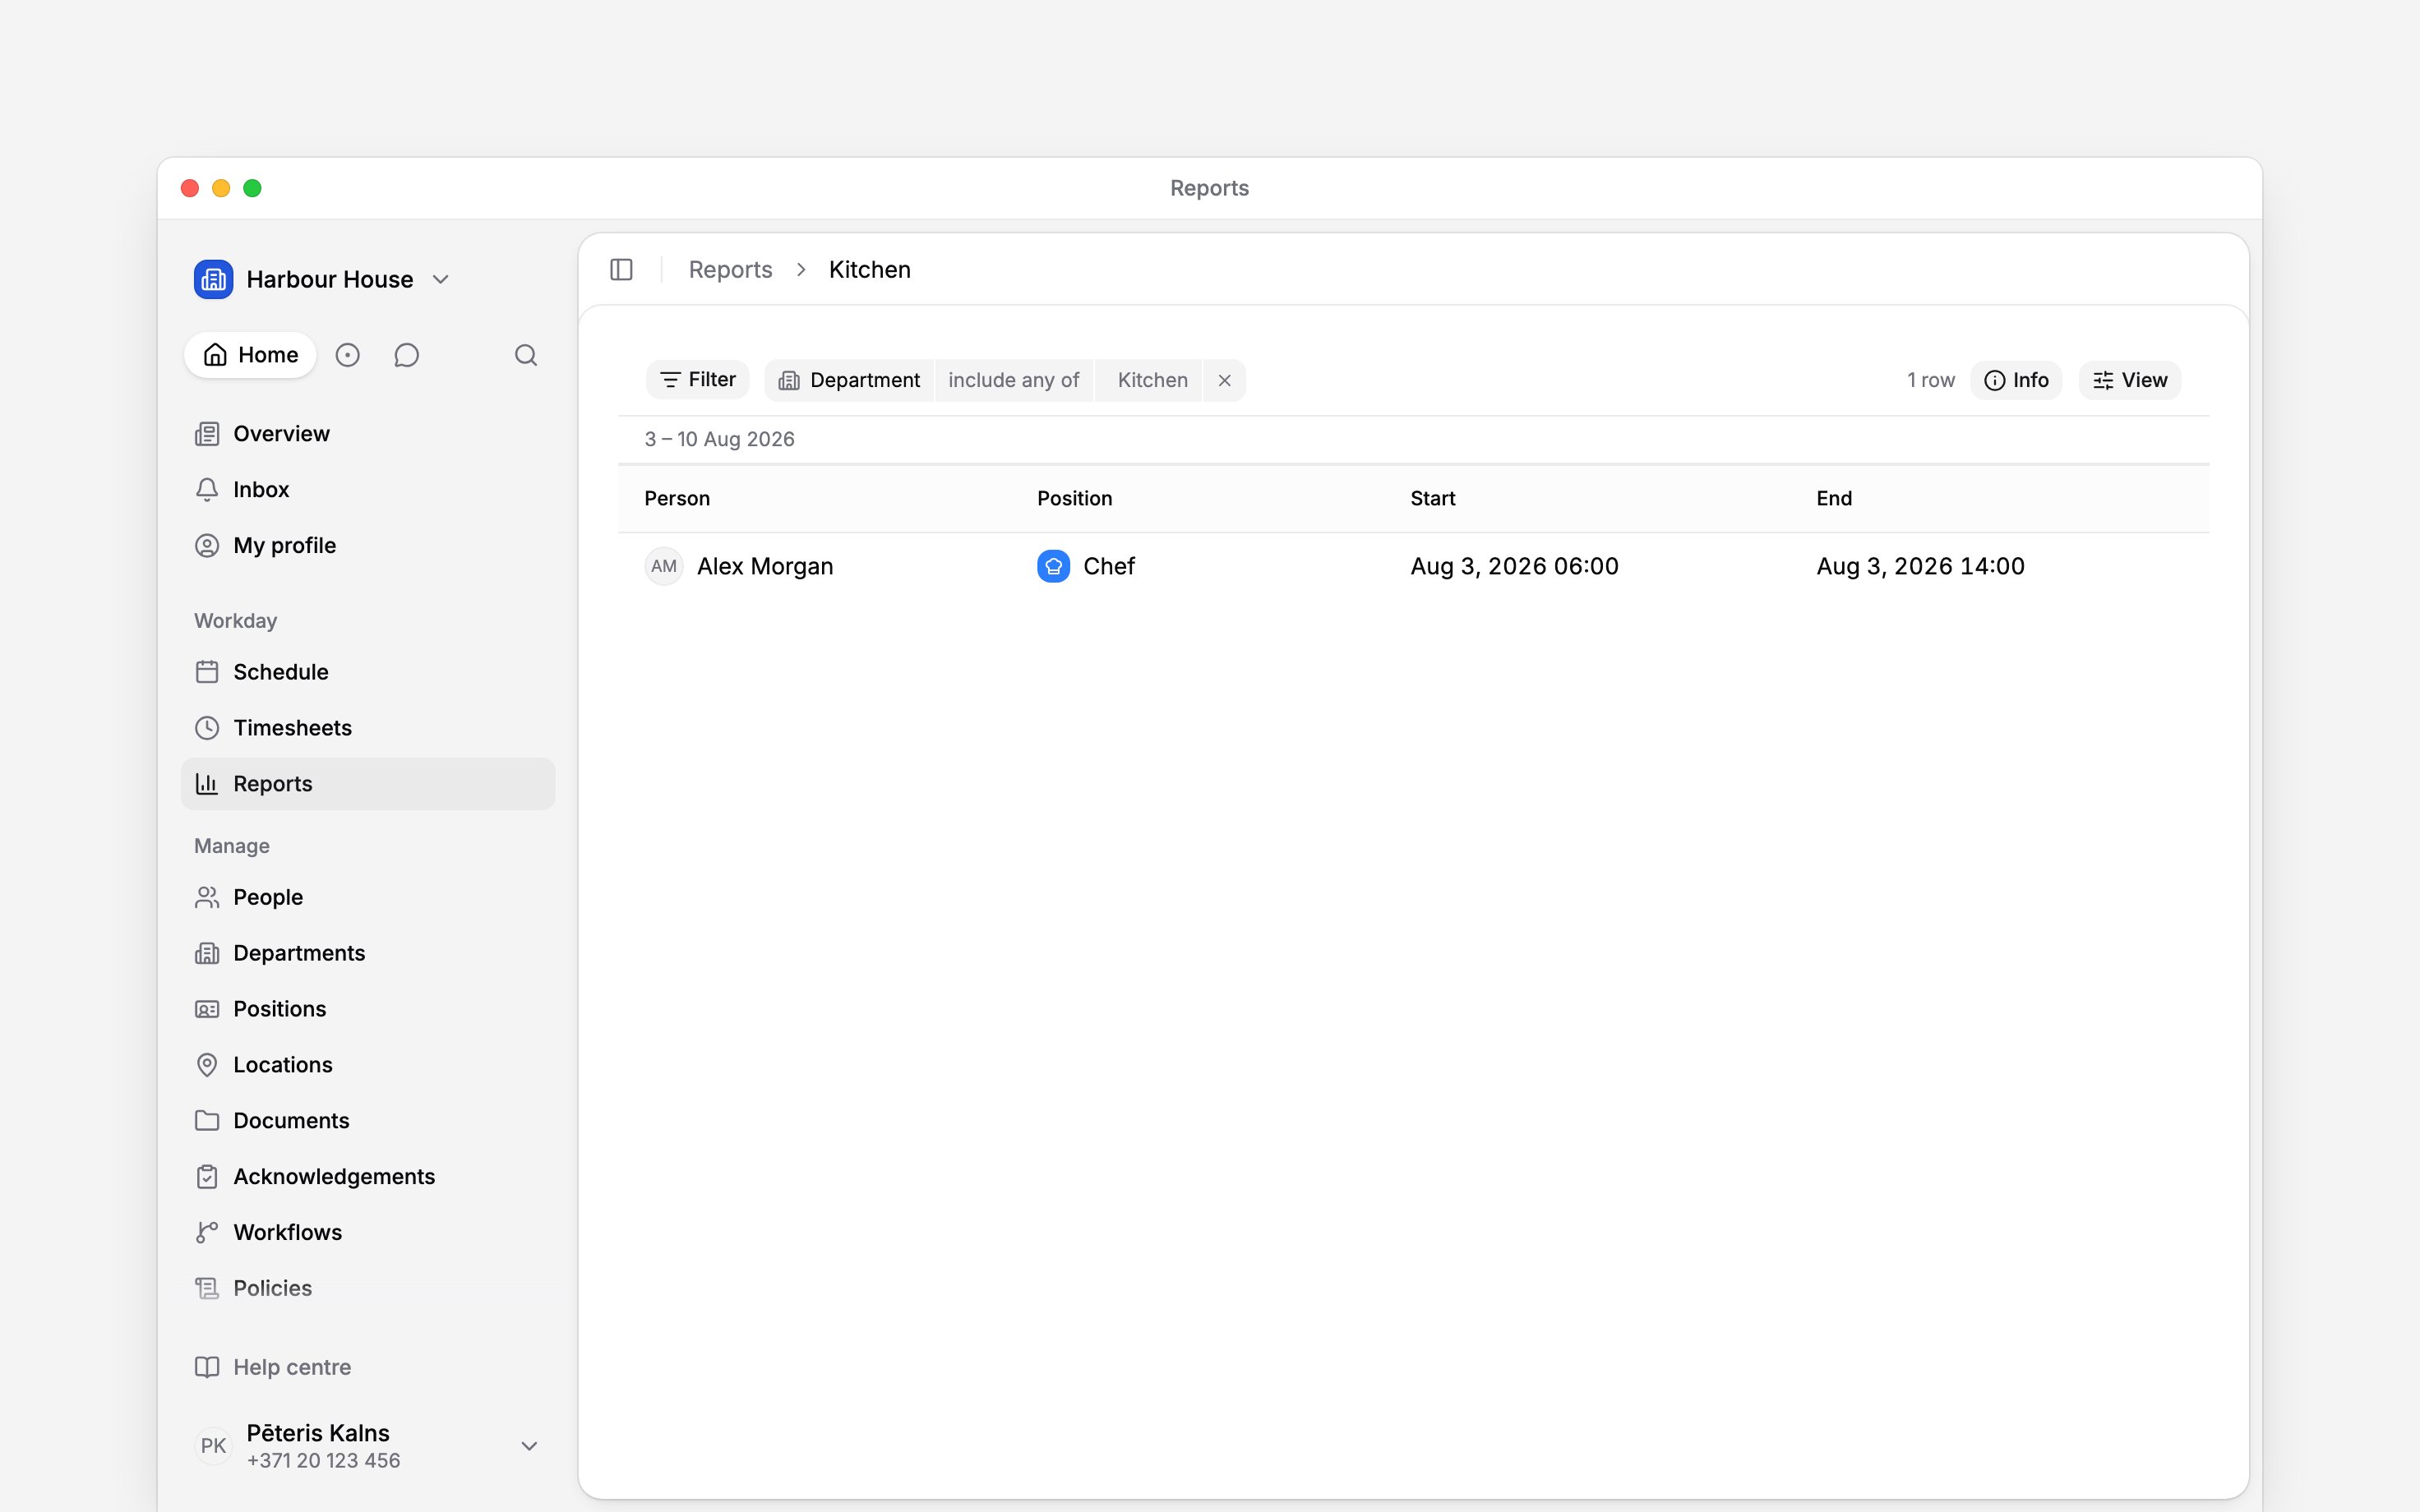Click the AM avatar for Alex Morgan
2420x1512 pixels.
click(664, 566)
